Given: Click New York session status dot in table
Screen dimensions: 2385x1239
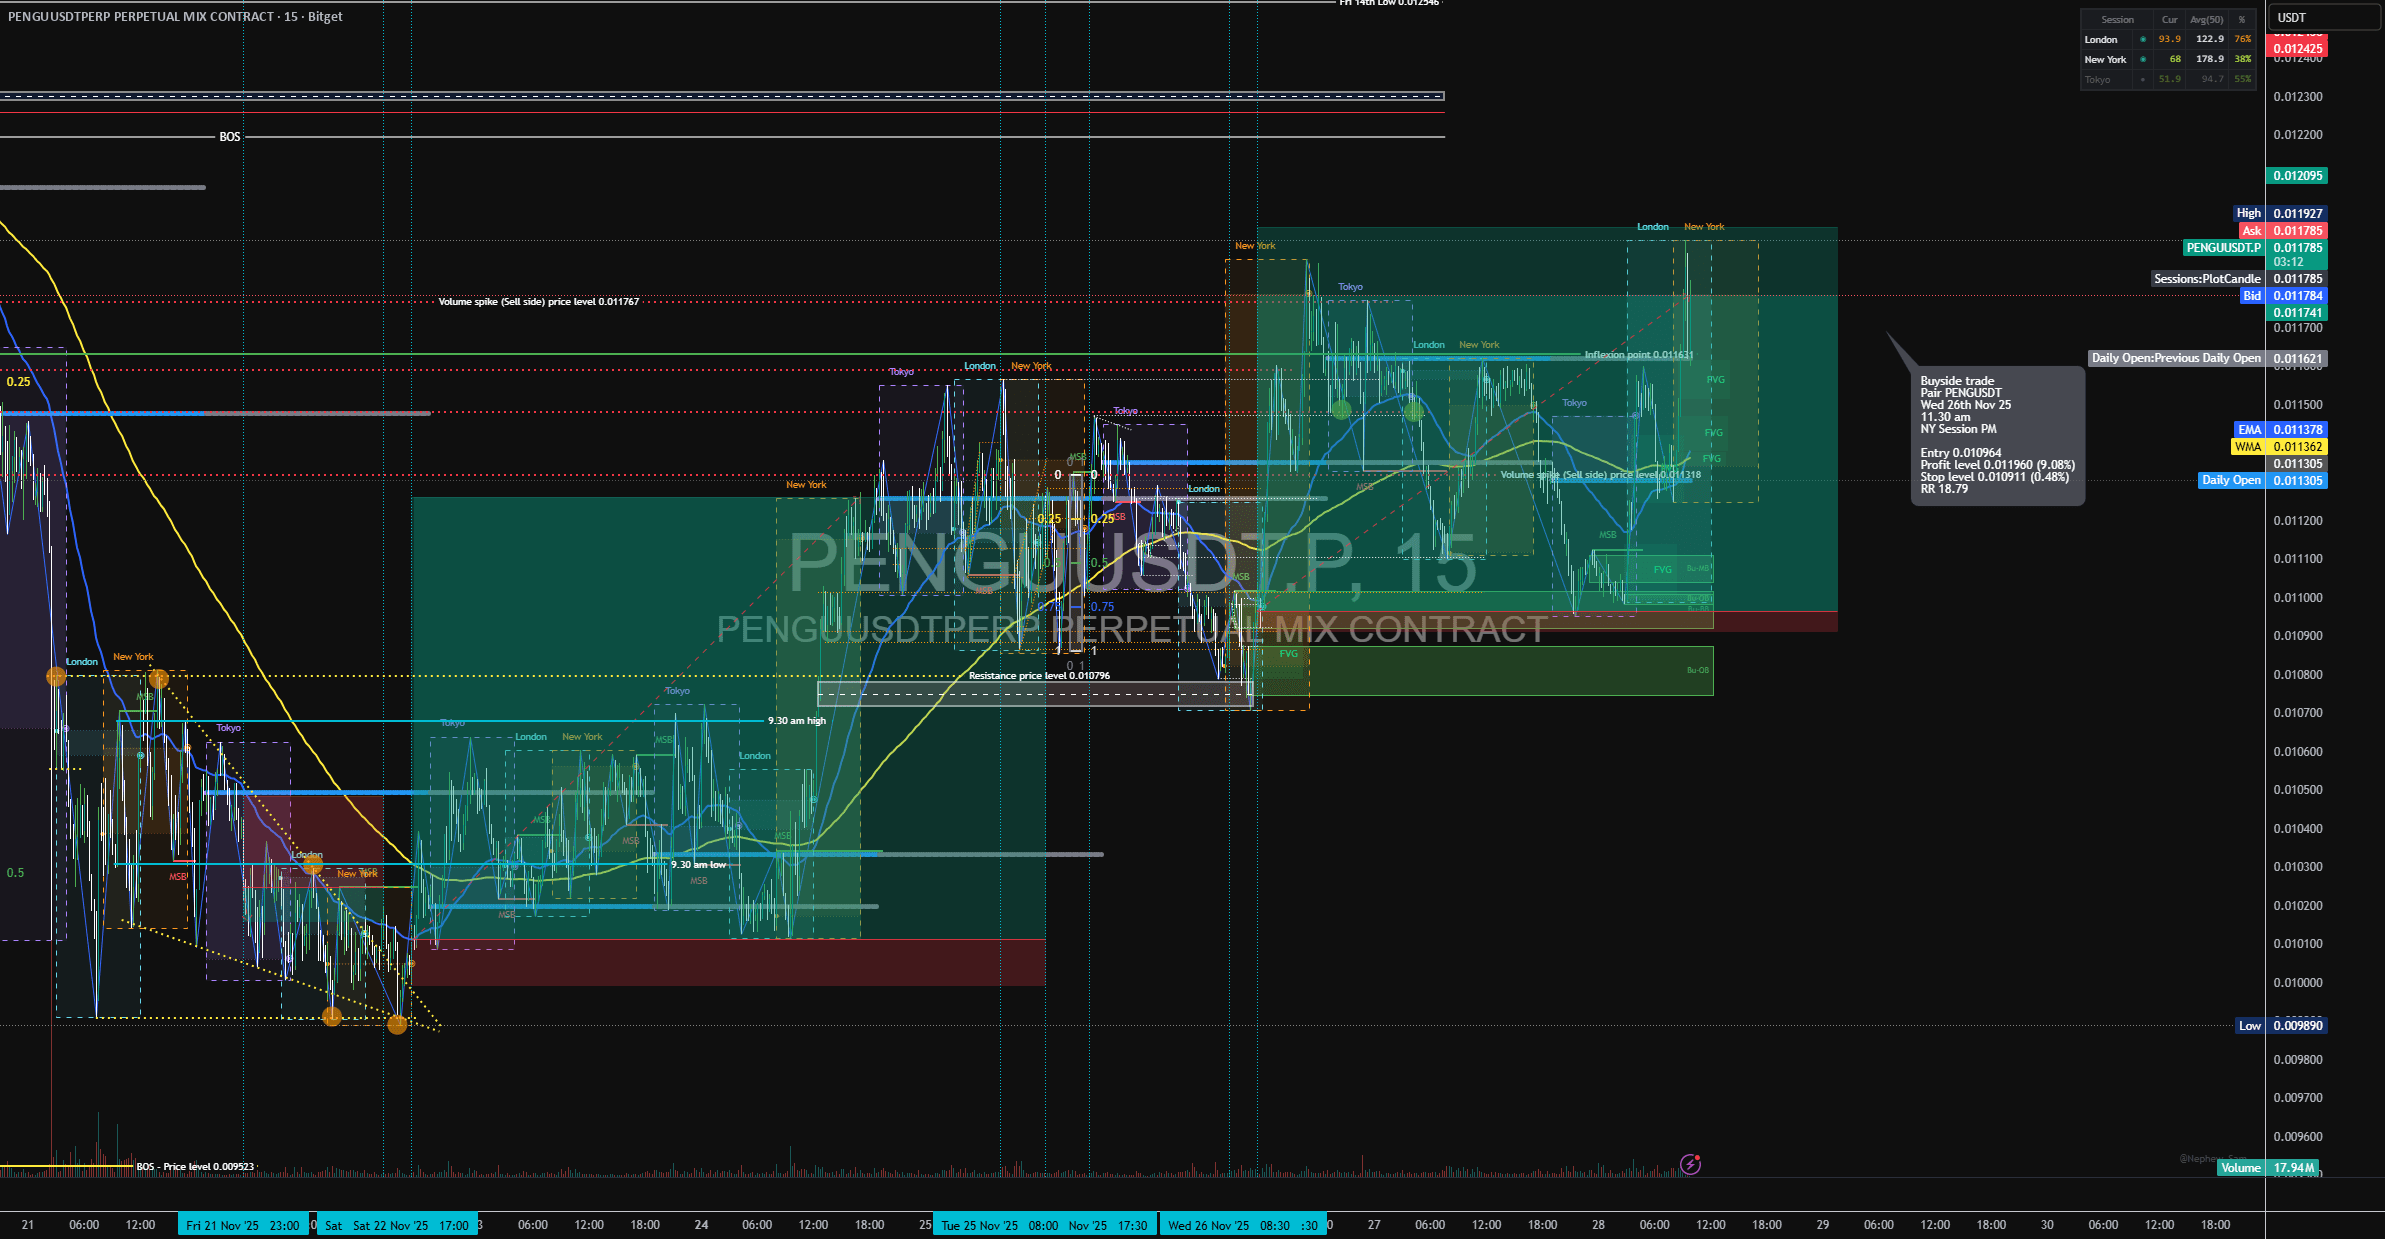Looking at the screenshot, I should [x=2142, y=60].
